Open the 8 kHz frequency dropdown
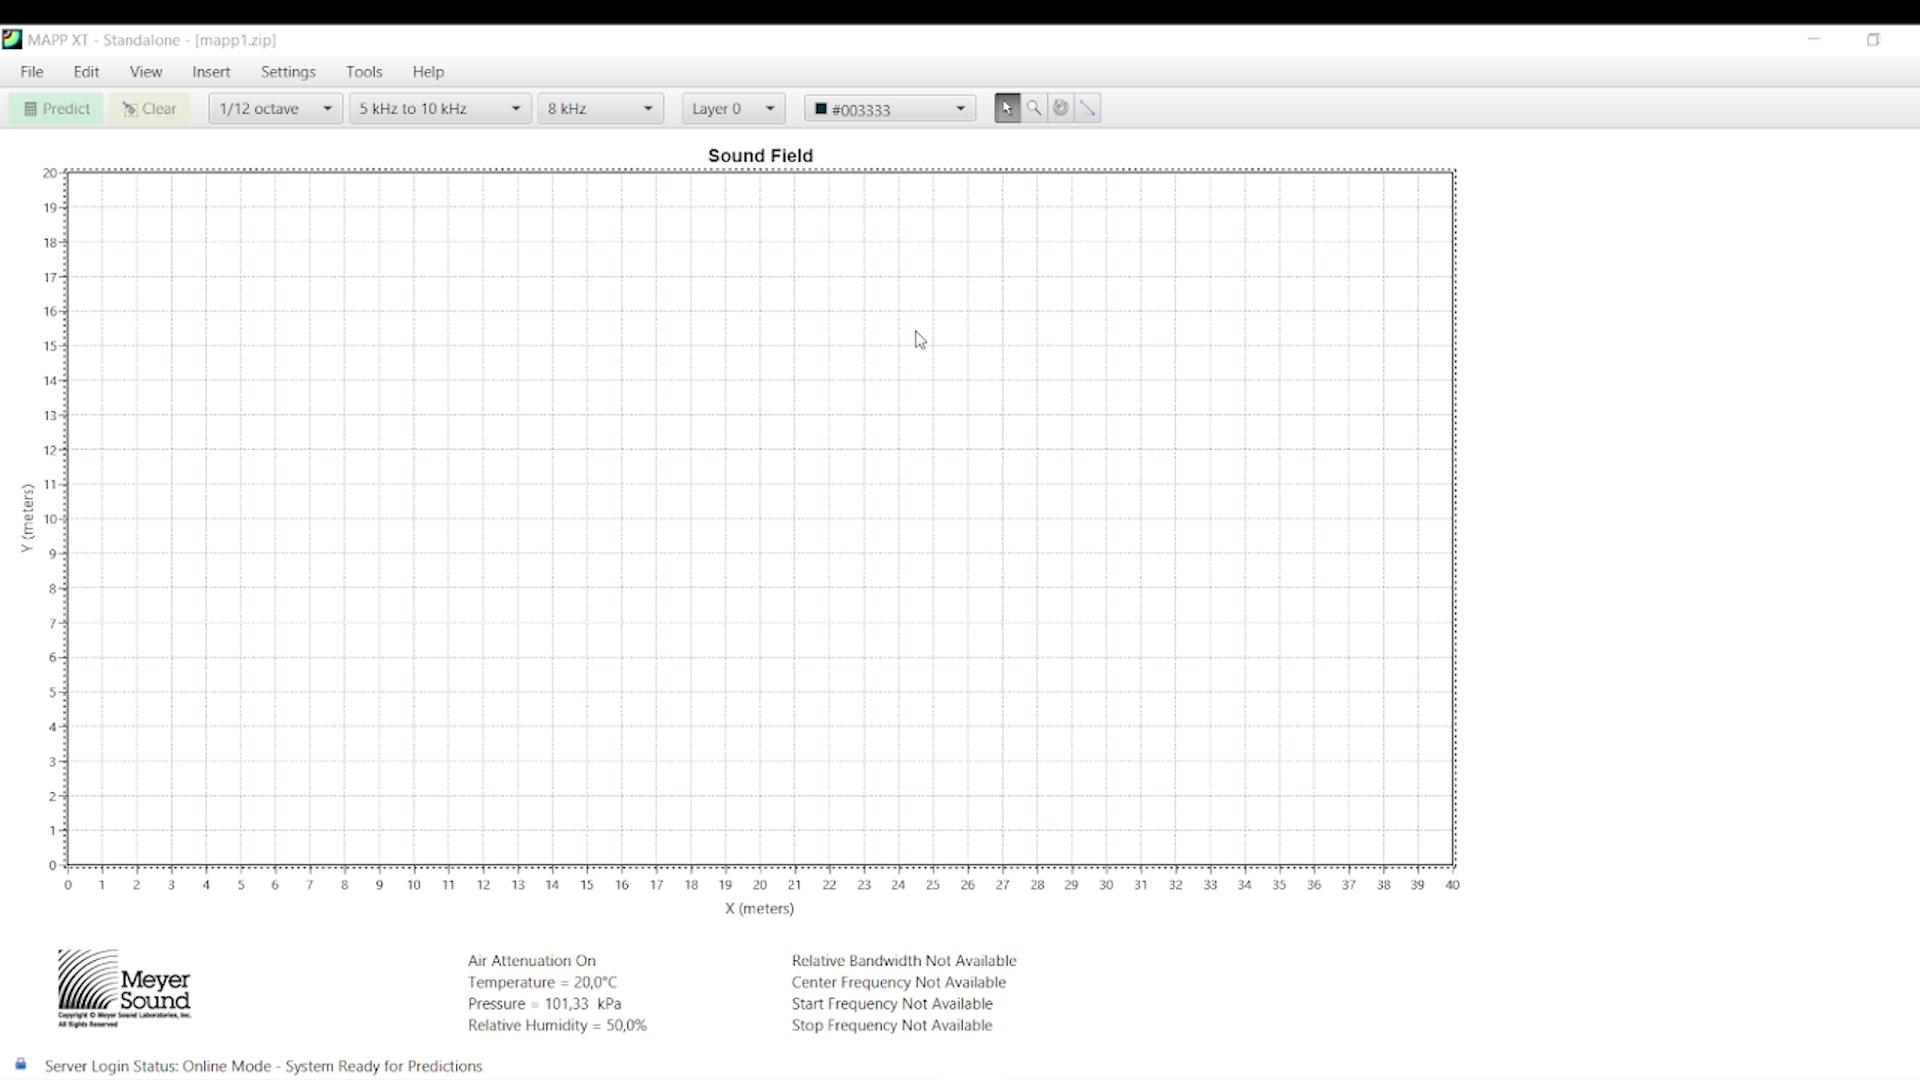Screen dimensions: 1920x1080 (599, 108)
